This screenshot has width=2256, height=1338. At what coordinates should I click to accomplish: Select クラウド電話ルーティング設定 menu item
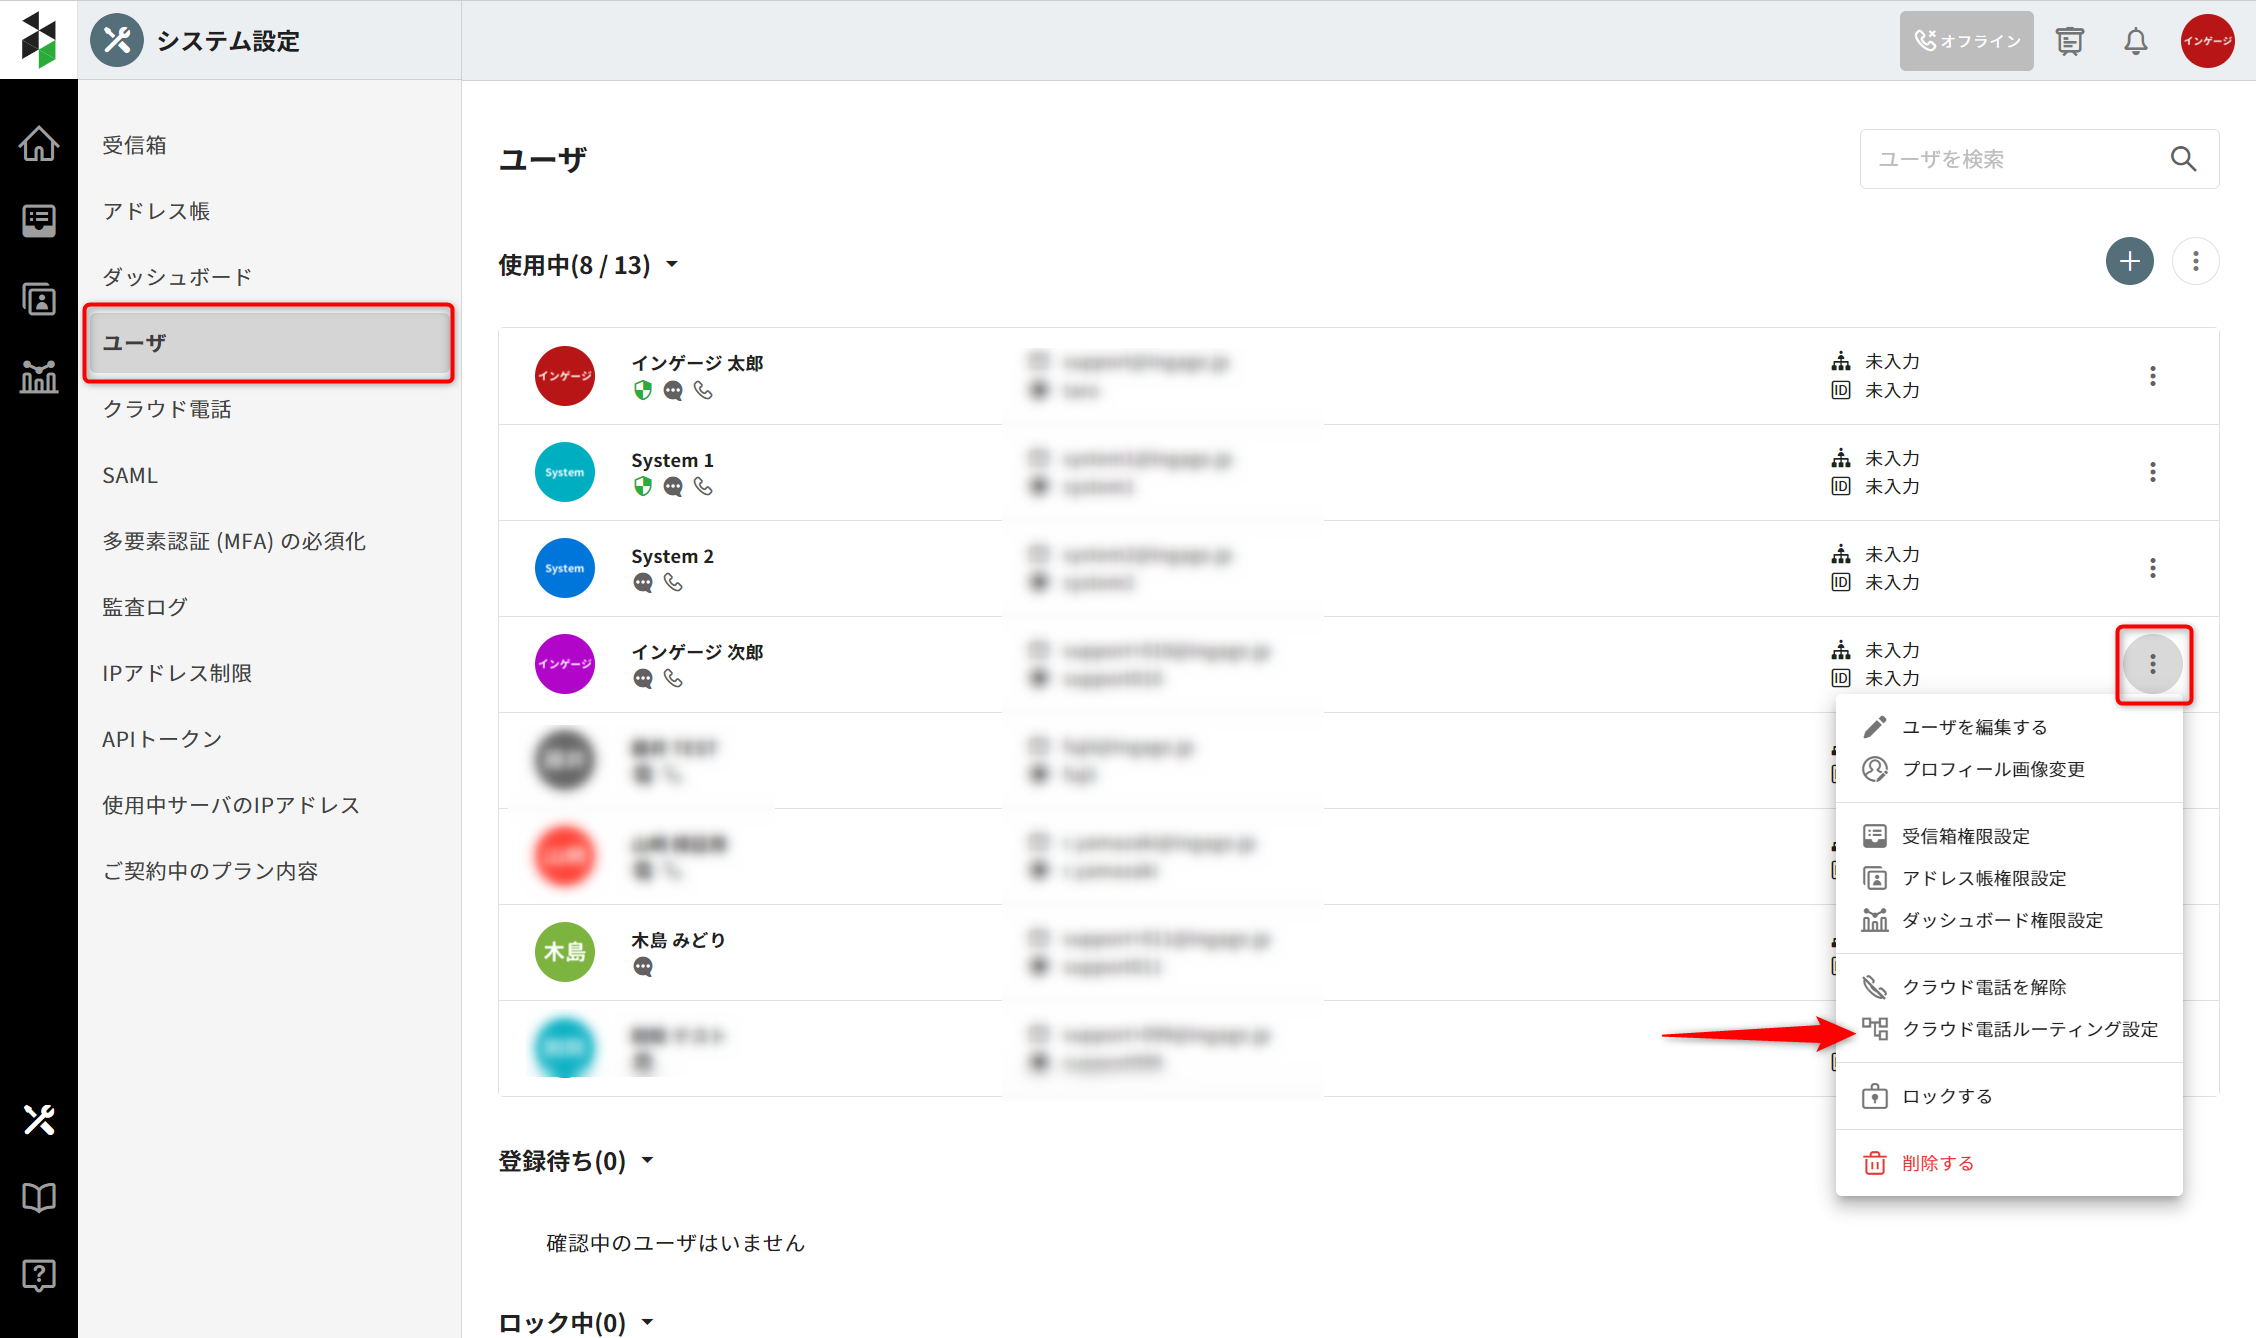pos(2029,1029)
